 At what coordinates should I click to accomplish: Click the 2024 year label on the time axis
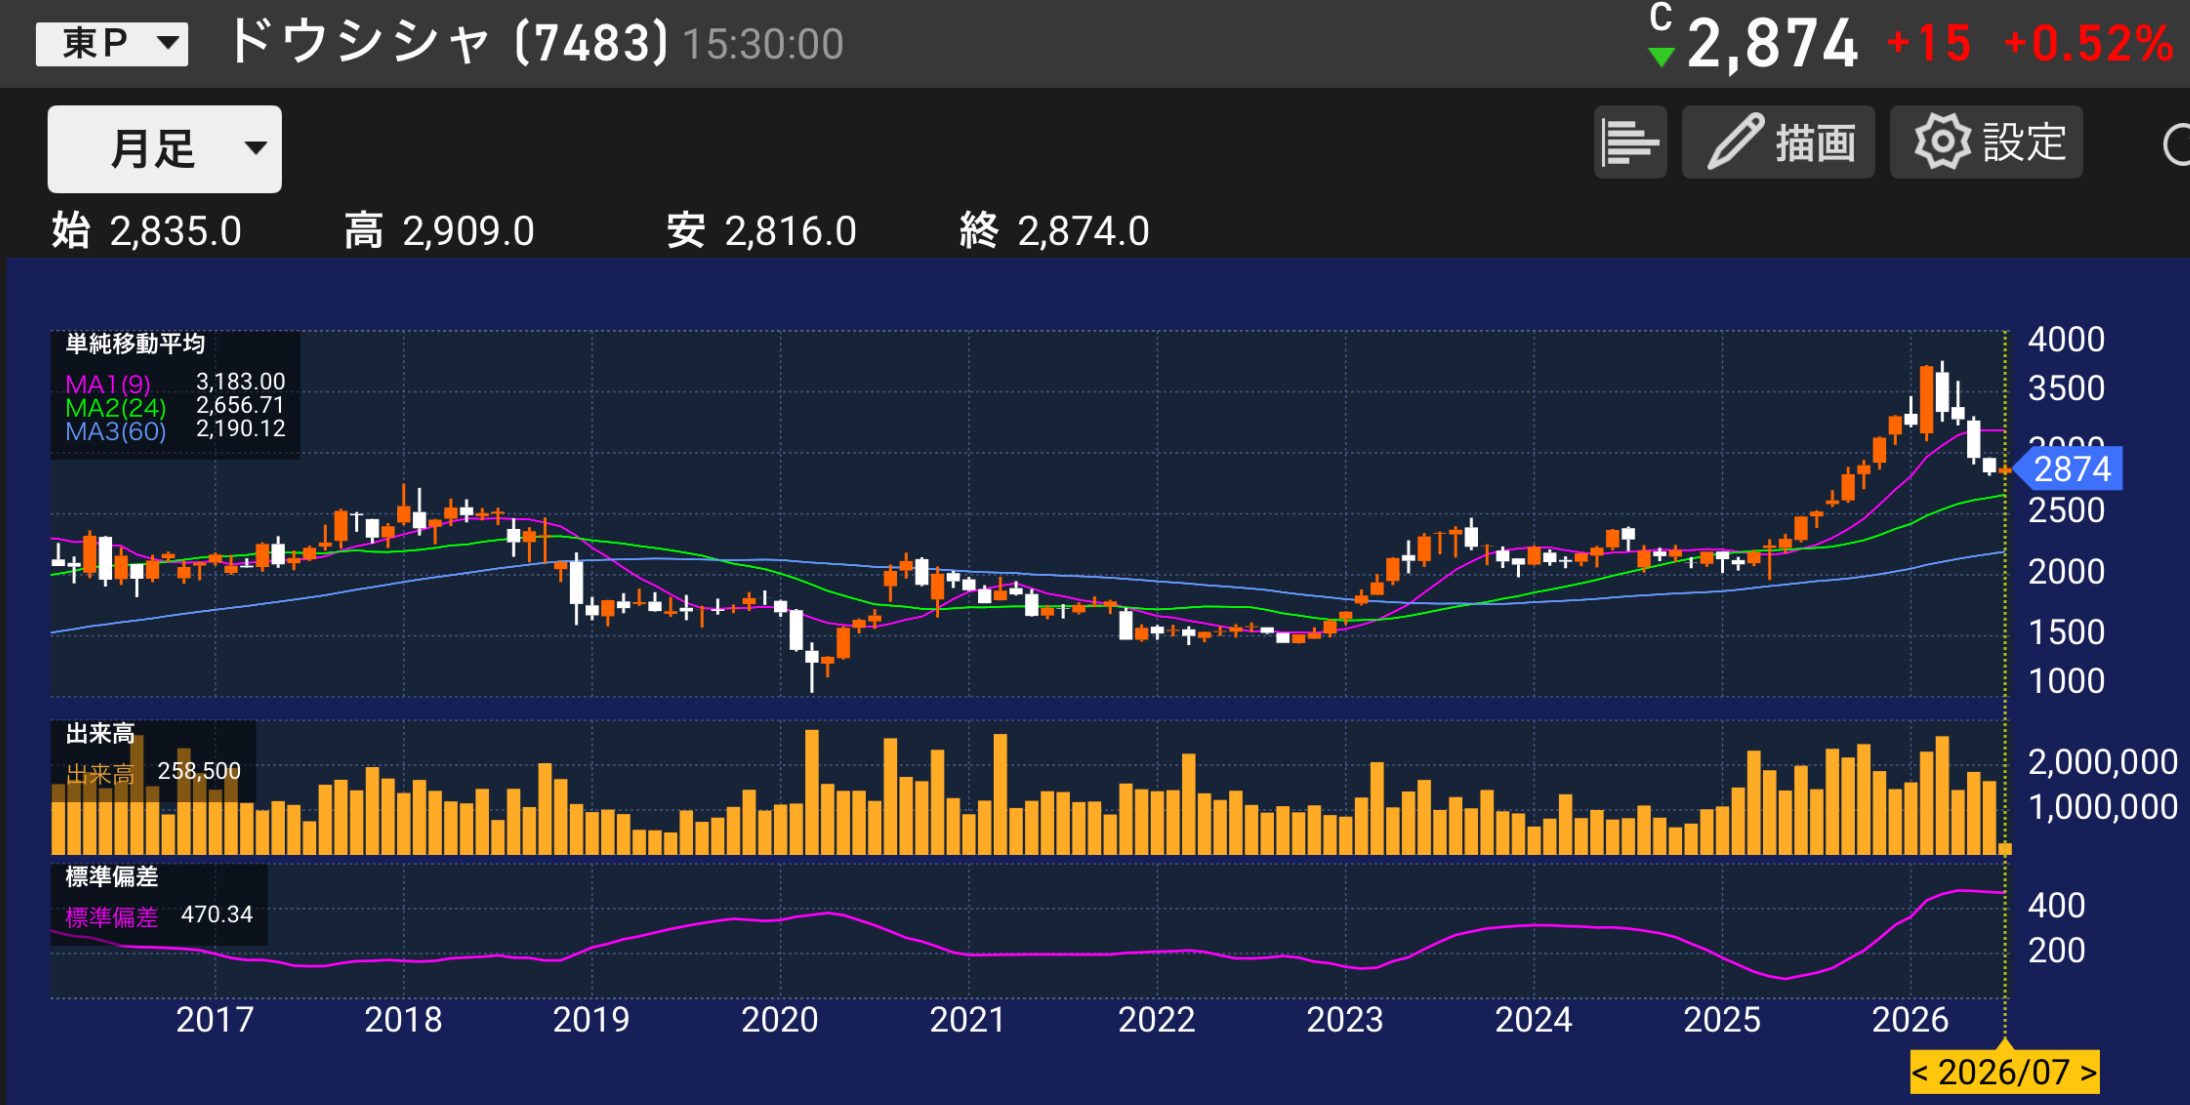coord(1534,1020)
